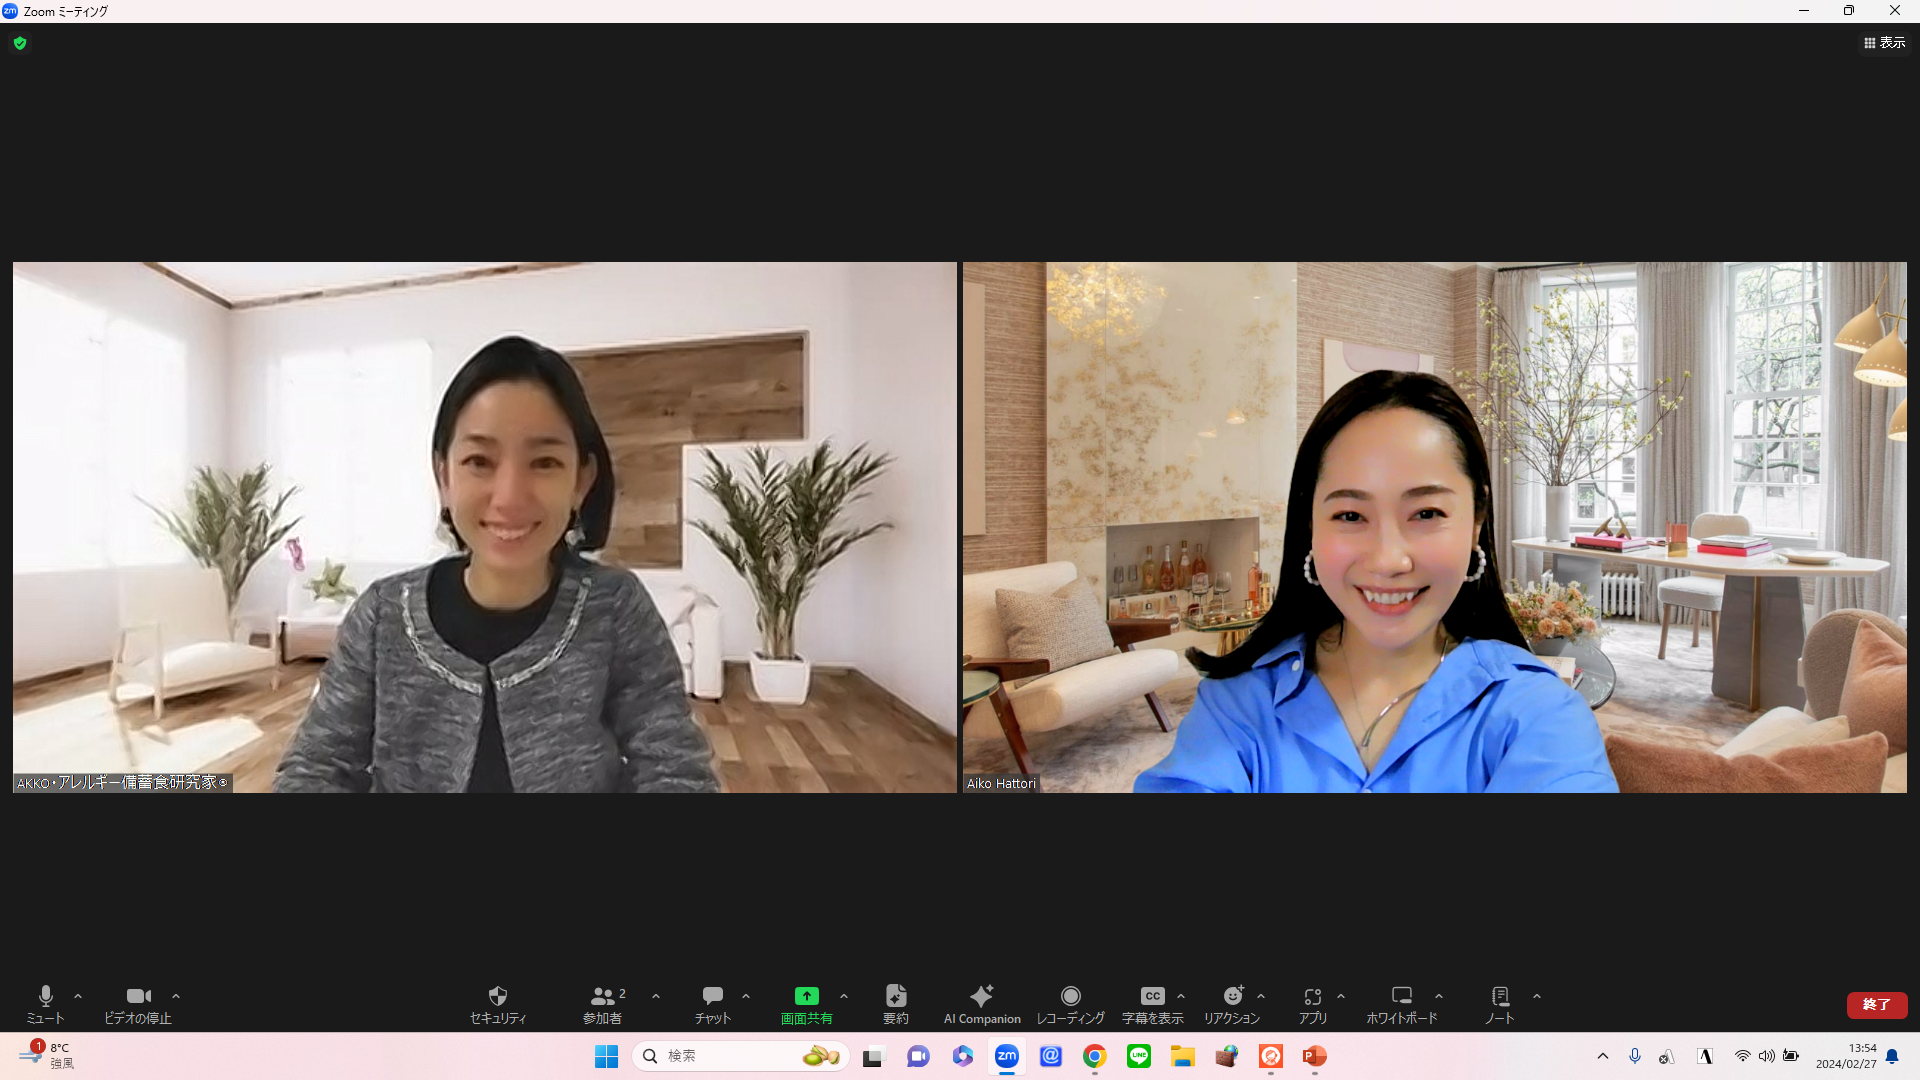Open the Whiteboard (ホワイトボード) tool
Image resolution: width=1920 pixels, height=1080 pixels.
[x=1402, y=1004]
